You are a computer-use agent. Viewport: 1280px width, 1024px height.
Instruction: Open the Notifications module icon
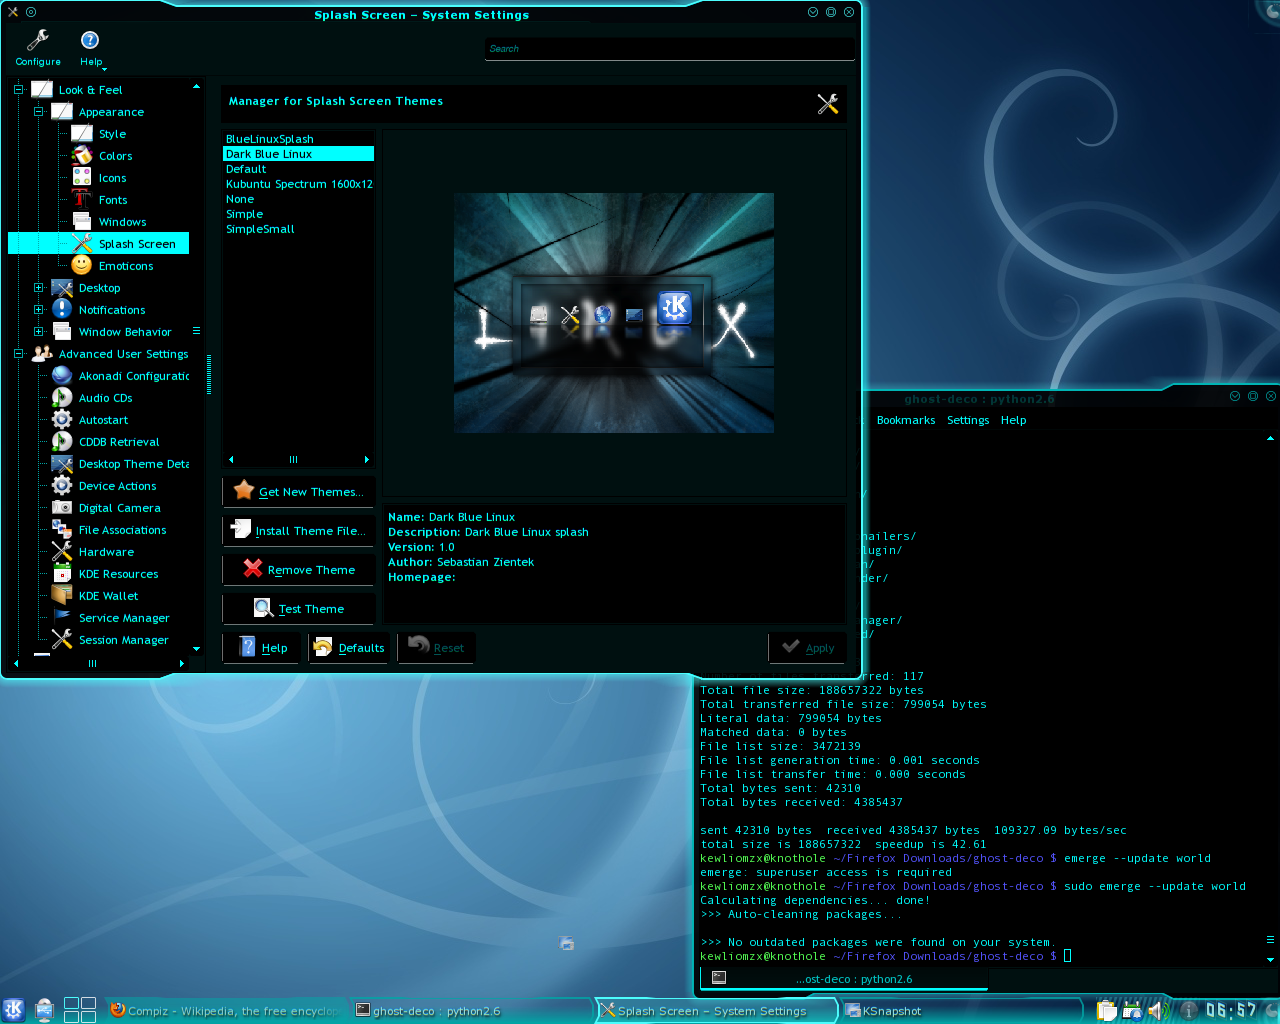62,310
